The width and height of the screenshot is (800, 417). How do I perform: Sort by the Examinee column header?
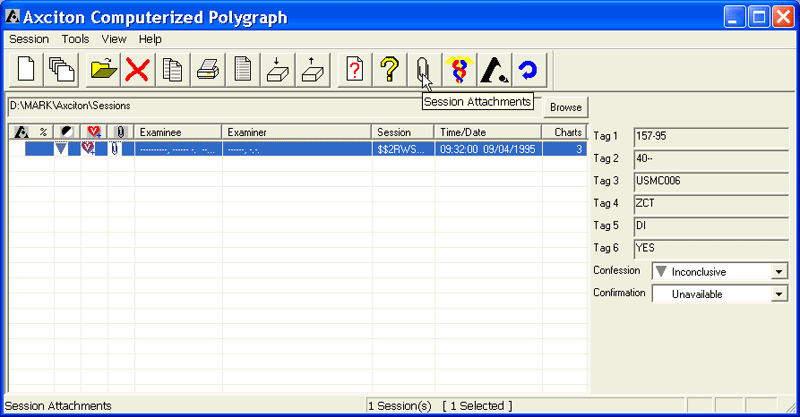coord(178,132)
